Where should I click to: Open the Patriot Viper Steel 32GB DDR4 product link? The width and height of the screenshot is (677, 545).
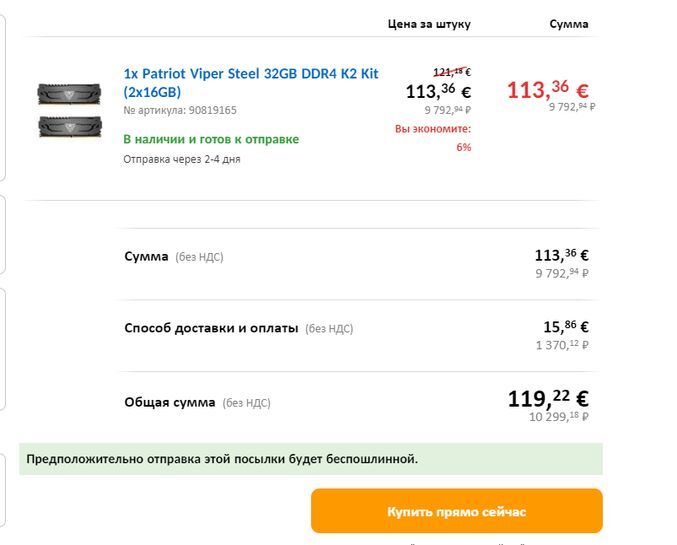(x=250, y=82)
